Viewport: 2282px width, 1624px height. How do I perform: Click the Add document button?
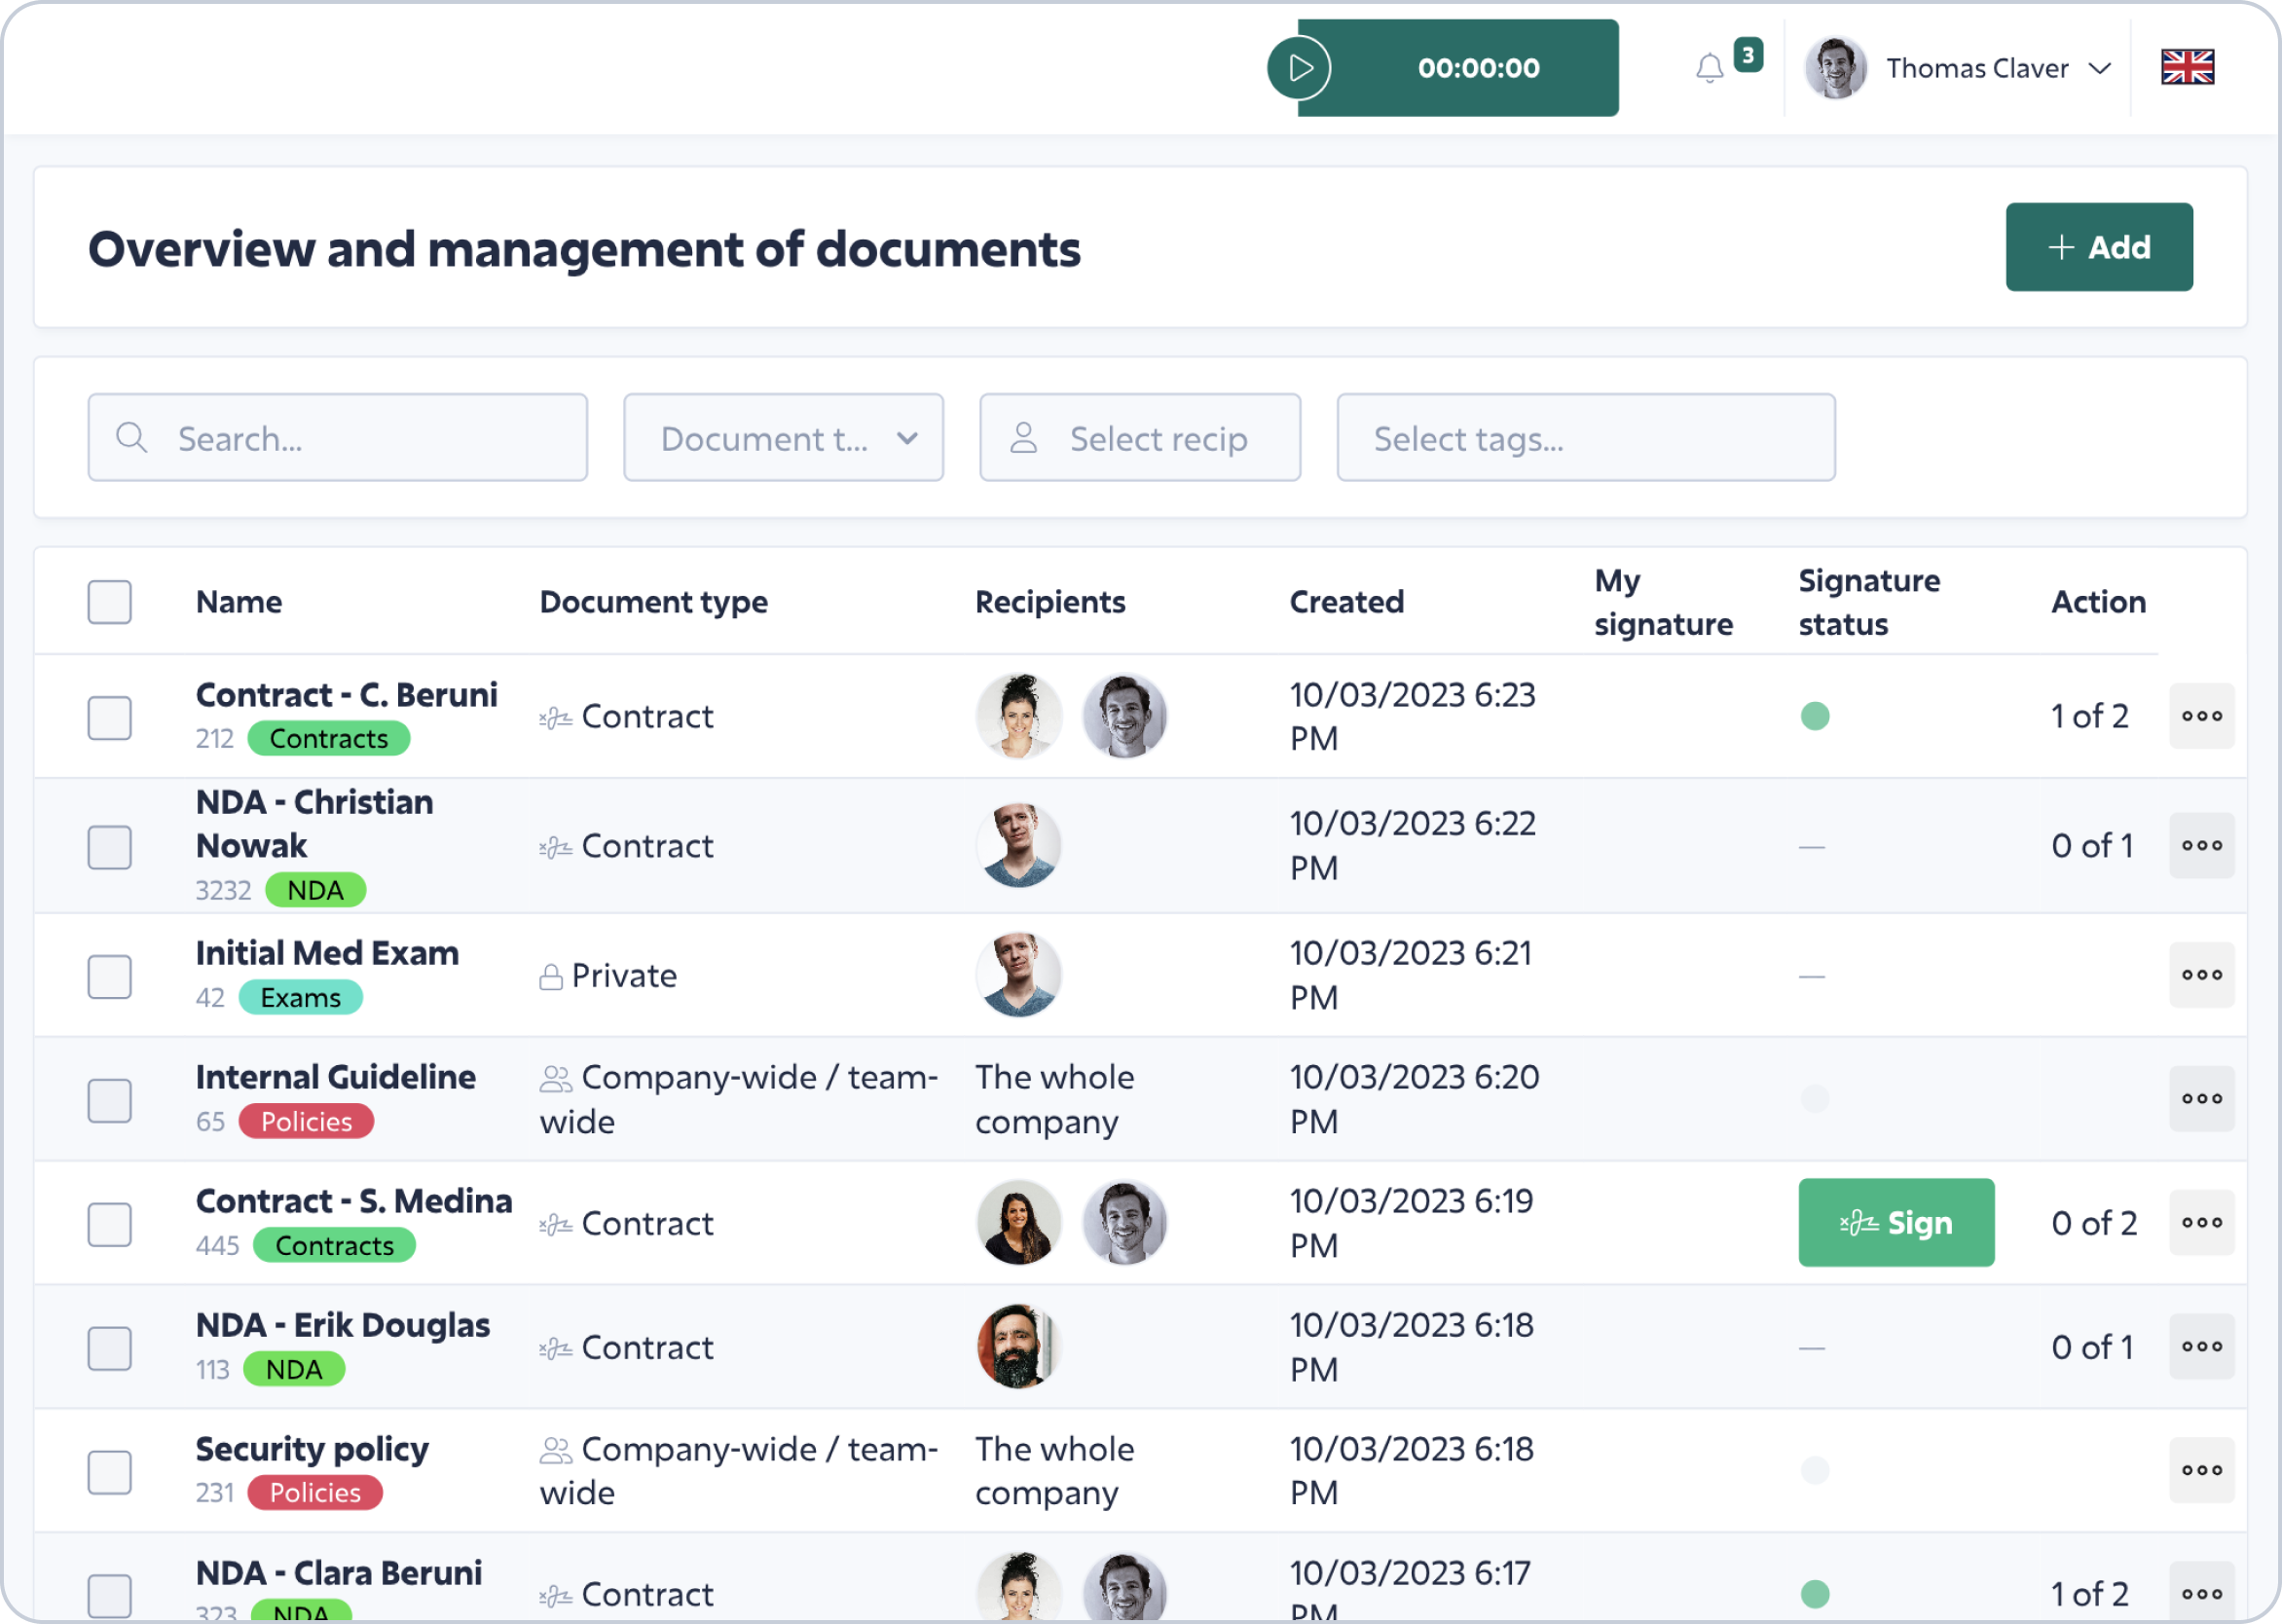pyautogui.click(x=2098, y=247)
